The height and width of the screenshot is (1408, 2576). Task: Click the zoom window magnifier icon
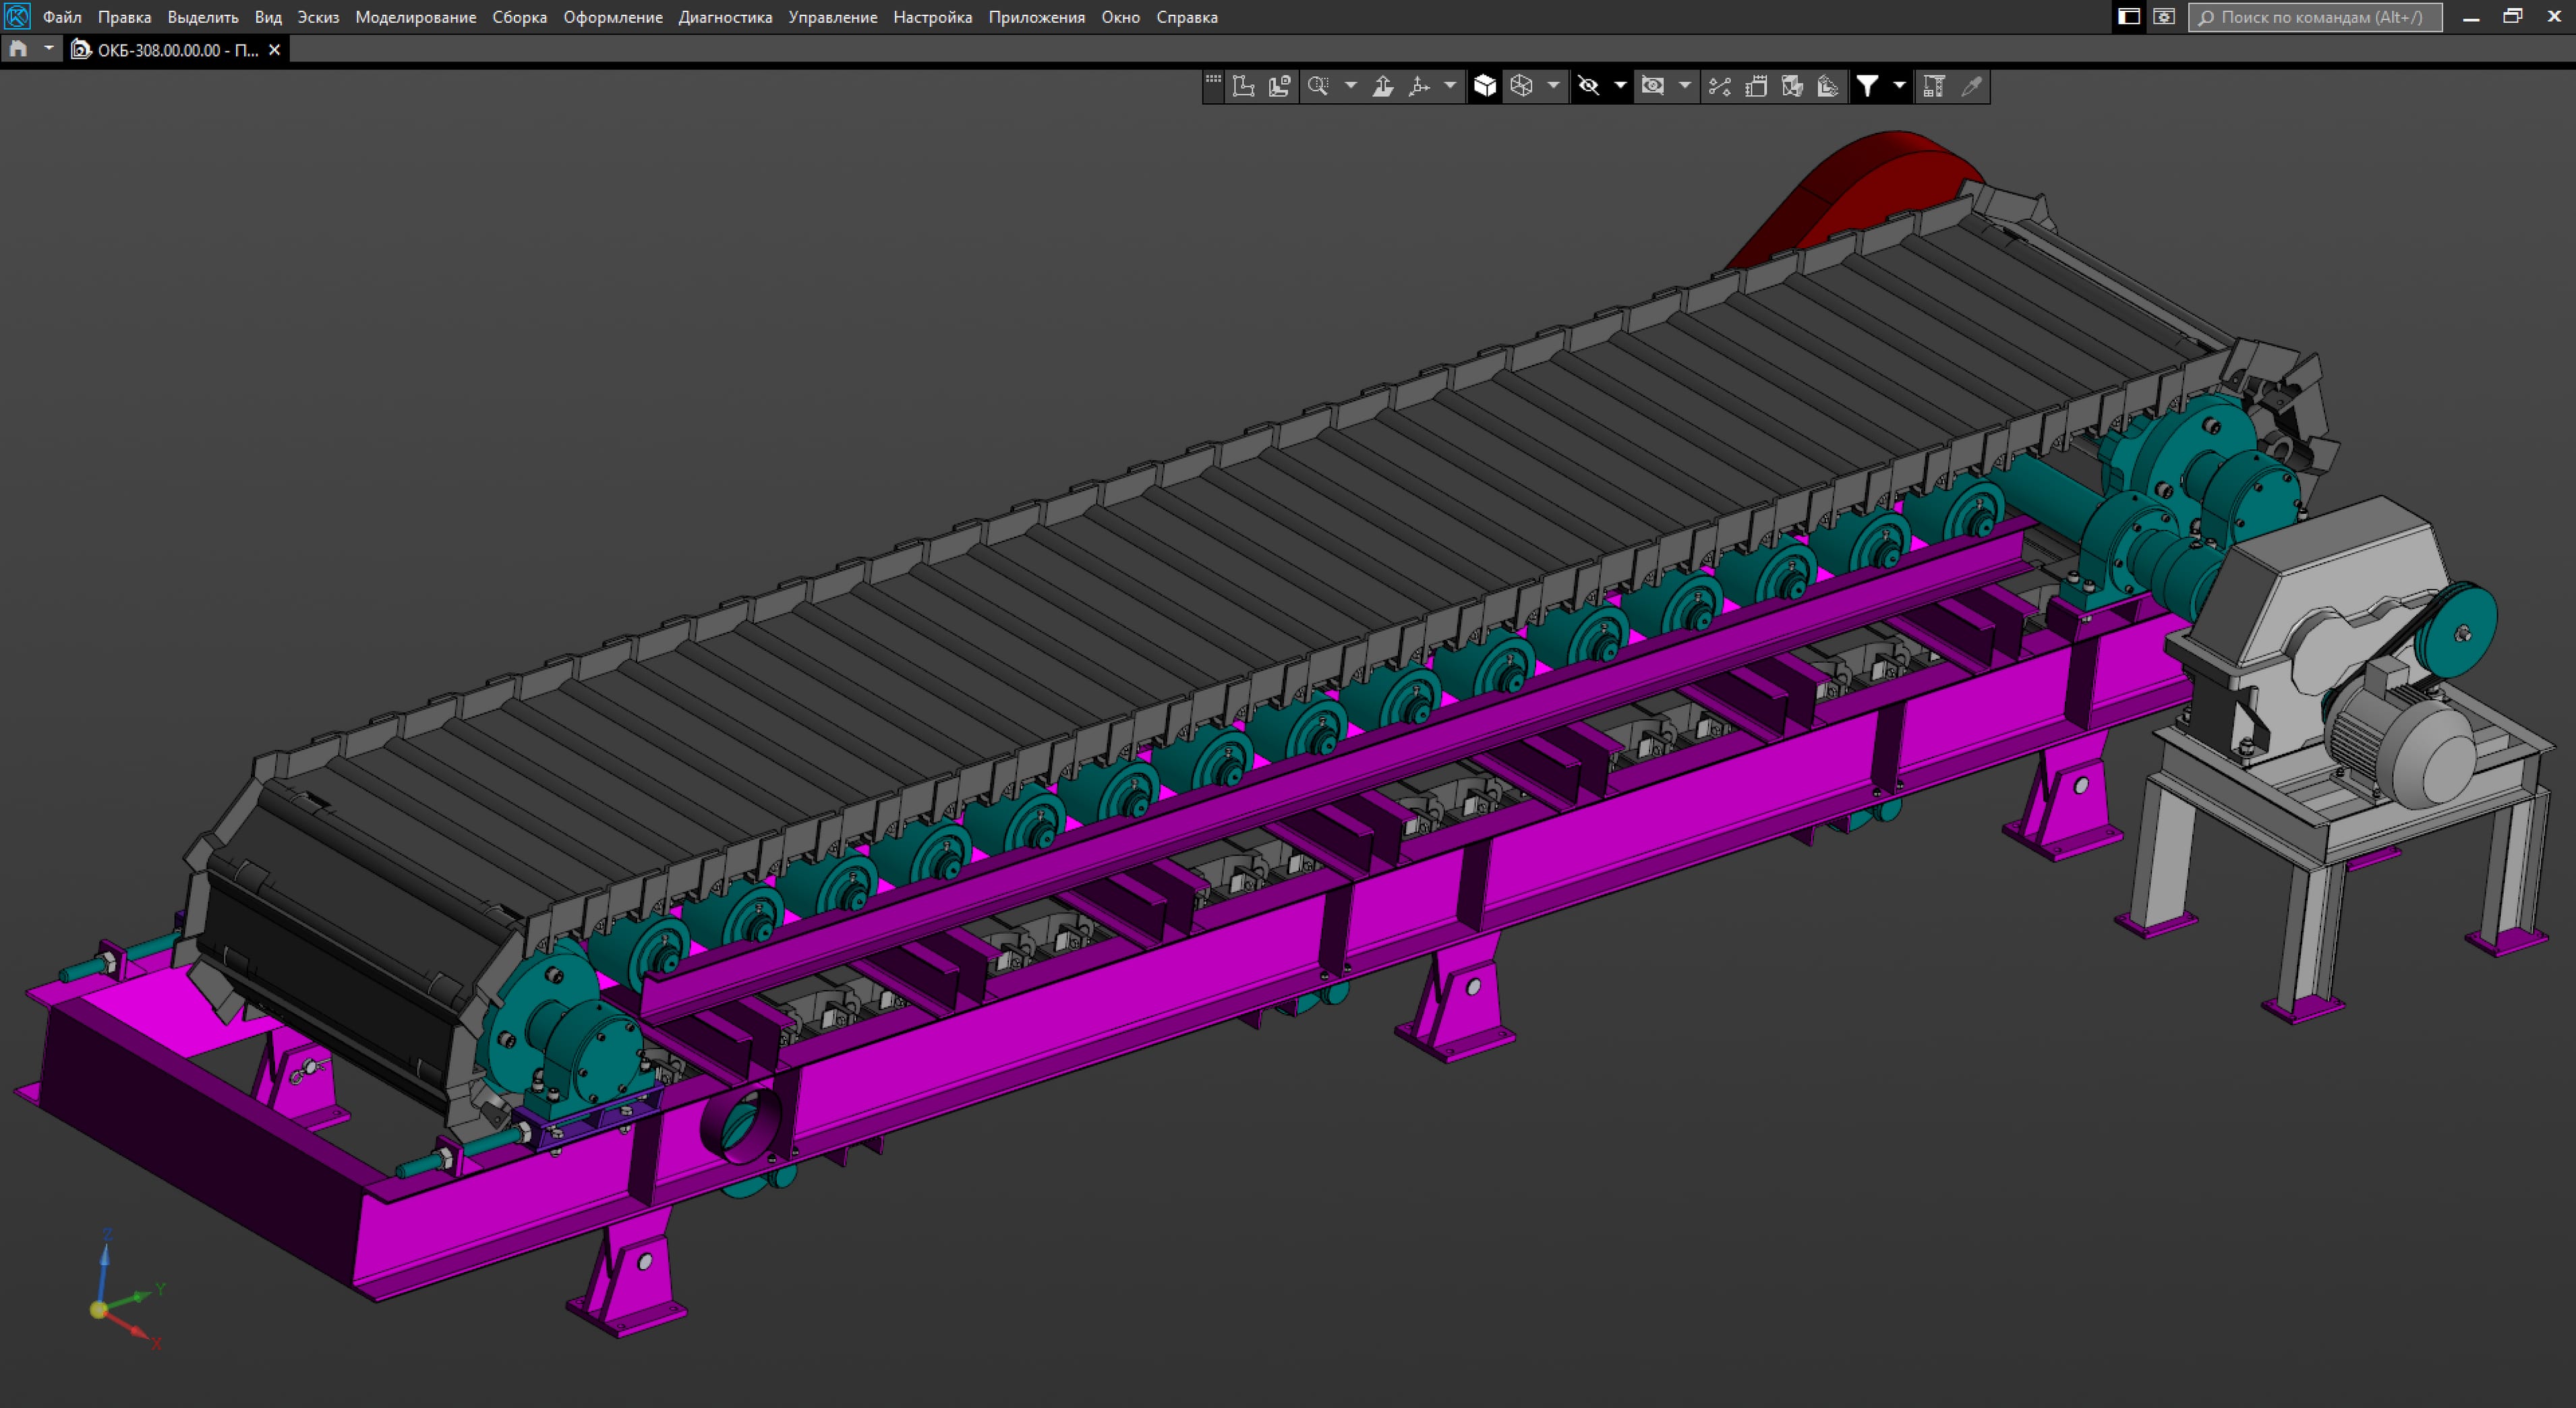[x=1318, y=86]
